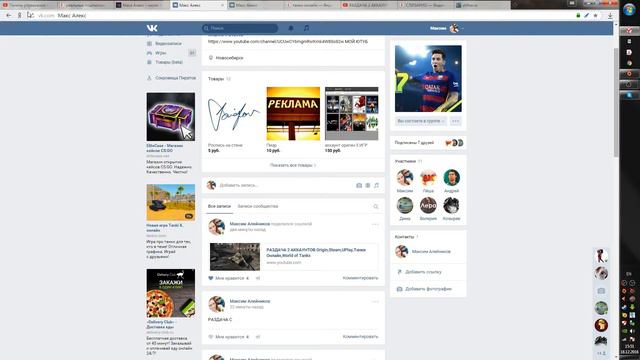Open the group avatar photo of the footballer
The height and width of the screenshot is (360, 640).
coord(428,78)
